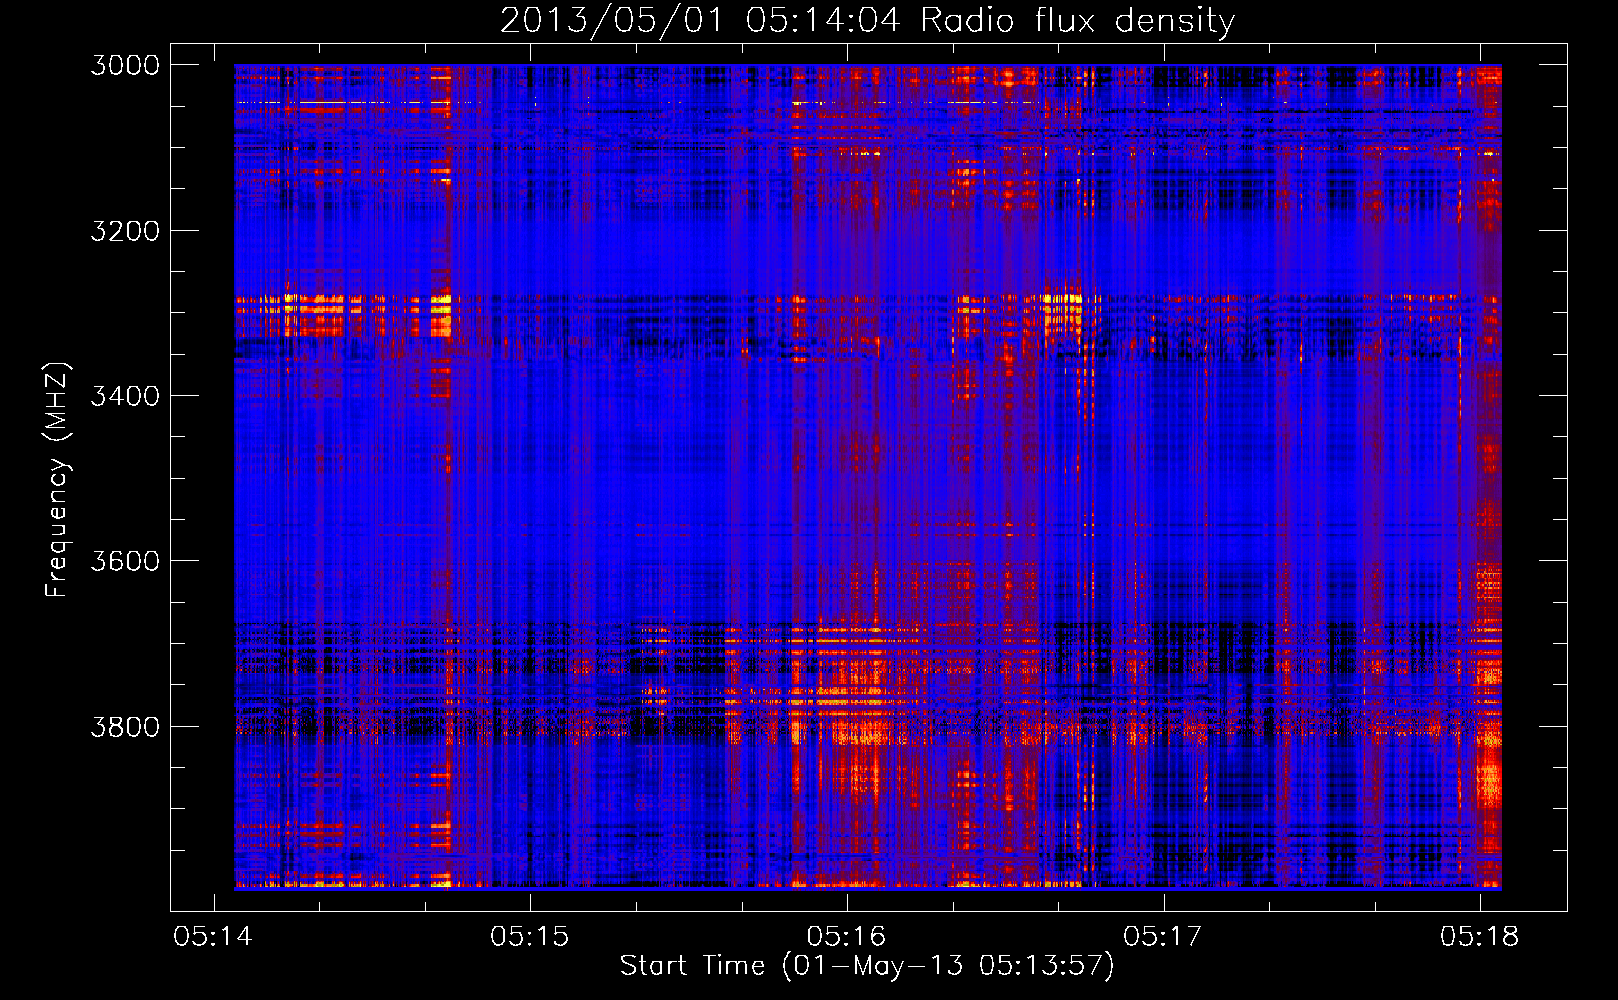
Task: Click the 3800 frequency tick label
Action: click(125, 726)
